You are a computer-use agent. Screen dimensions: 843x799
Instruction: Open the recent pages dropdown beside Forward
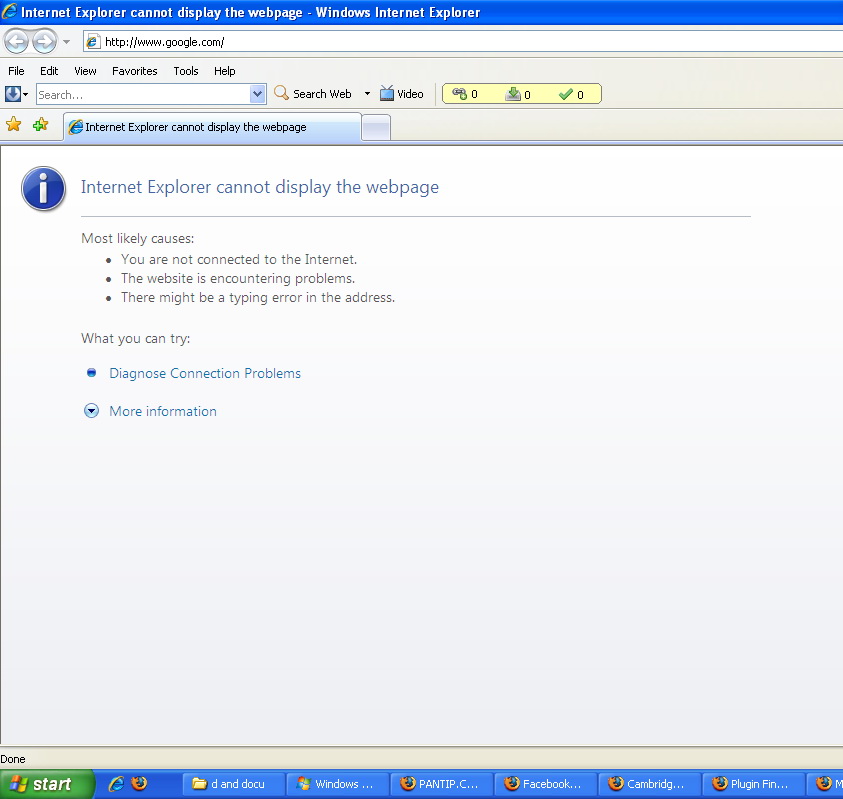(66, 41)
